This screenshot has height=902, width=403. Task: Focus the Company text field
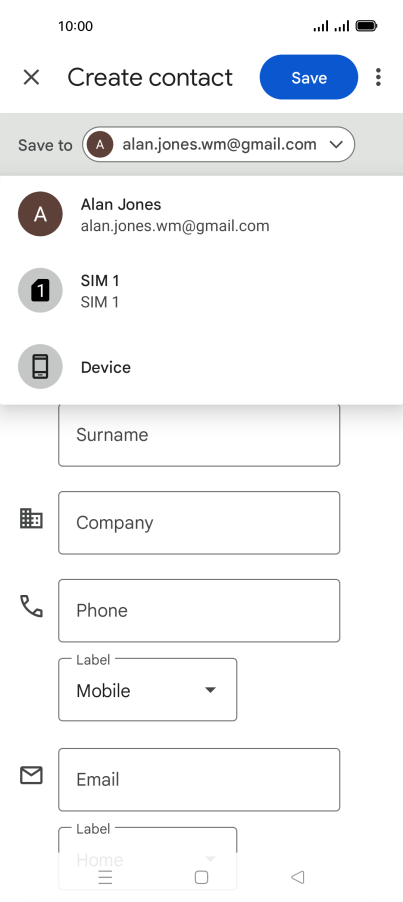pos(199,523)
